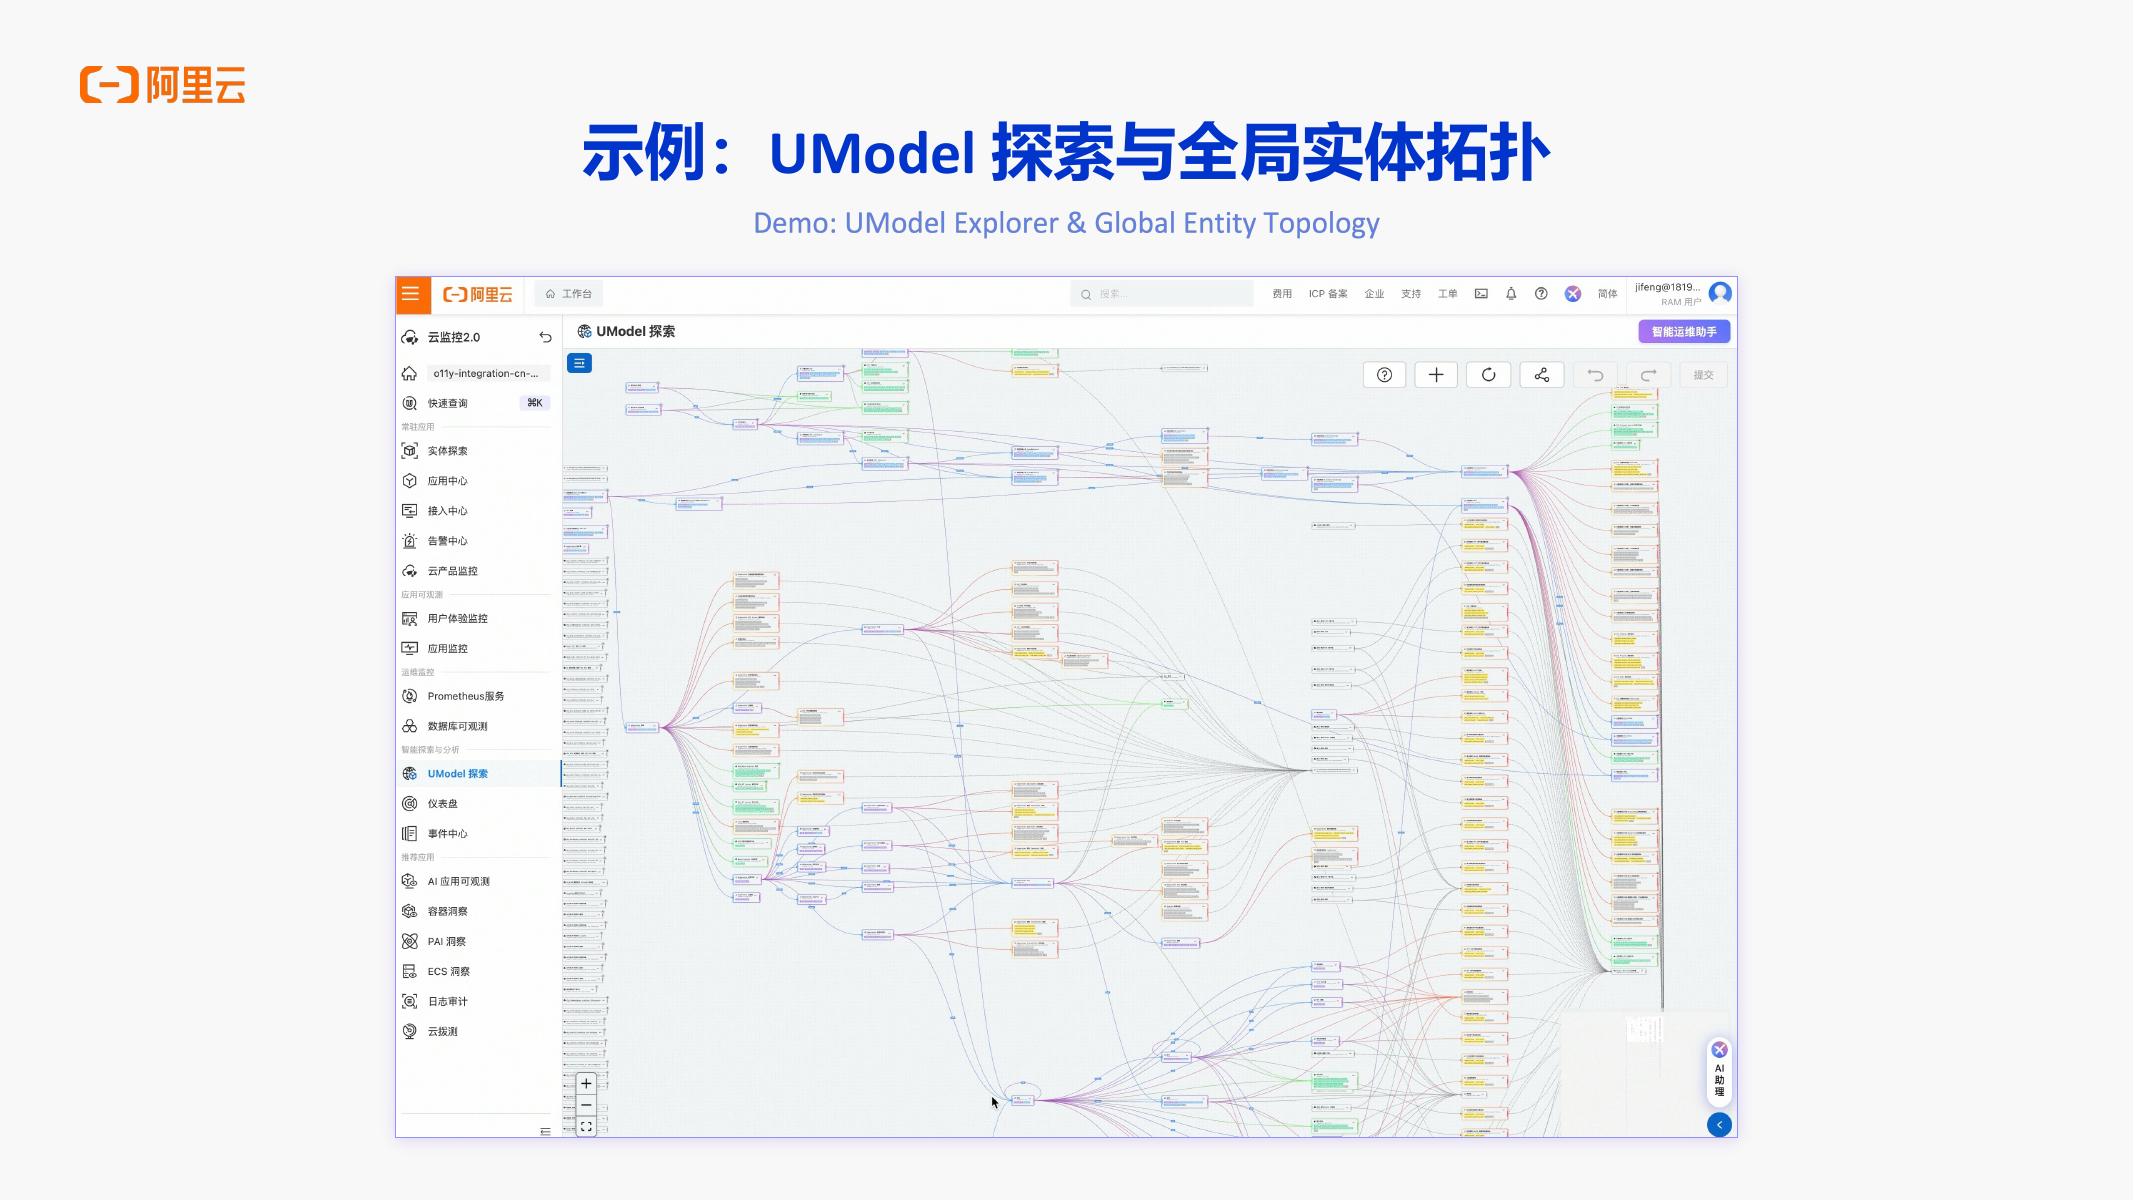Click the 云监控2.0 sidebar title icon
Screen dimensions: 2134x1200
click(x=410, y=337)
